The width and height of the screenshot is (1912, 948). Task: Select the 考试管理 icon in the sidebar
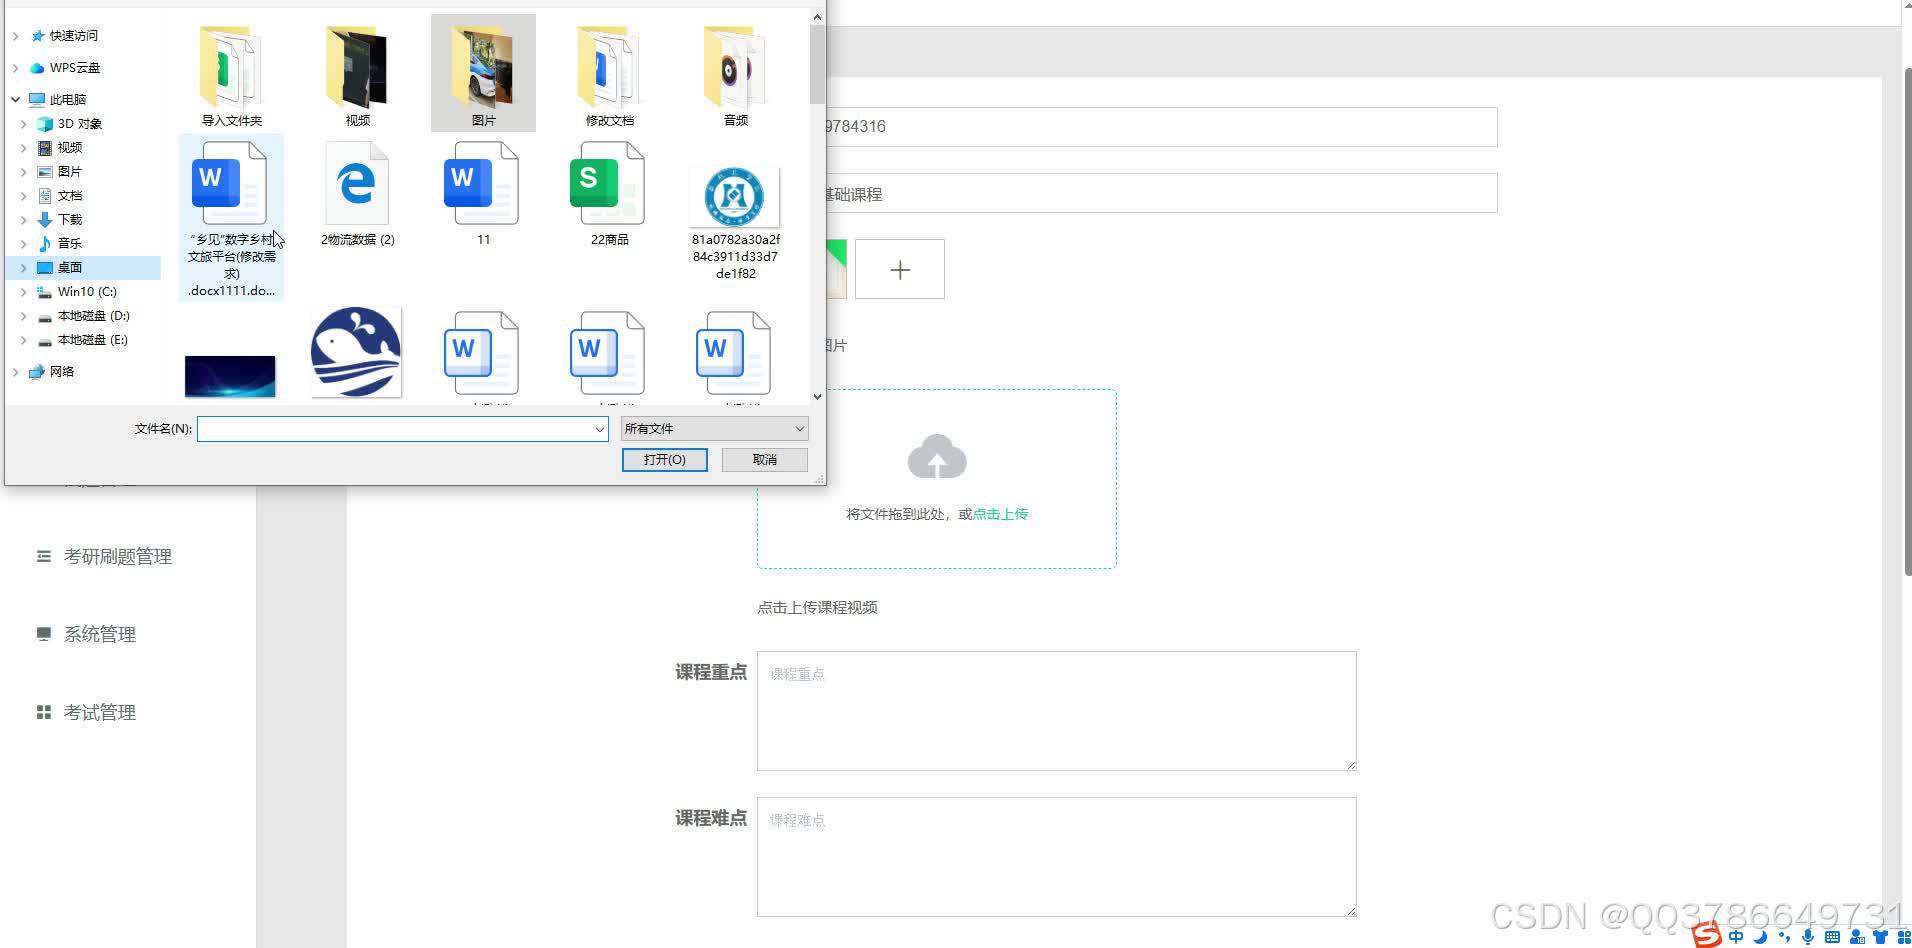[44, 711]
